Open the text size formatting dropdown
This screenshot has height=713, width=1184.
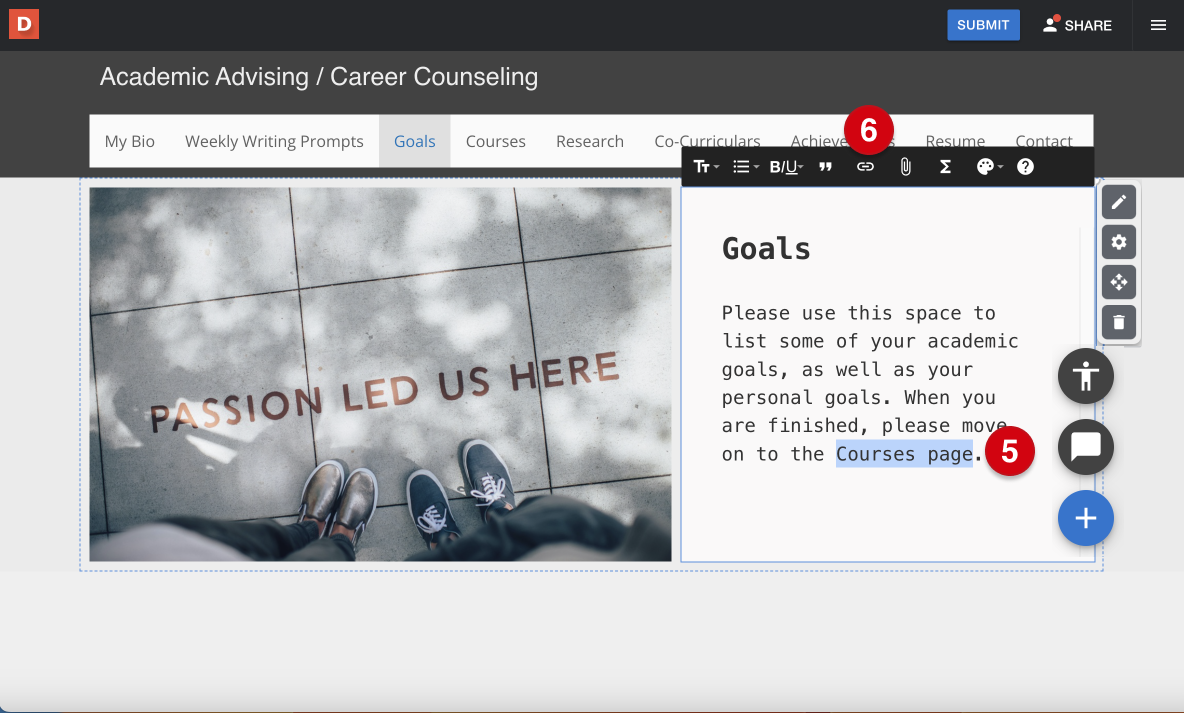pyautogui.click(x=706, y=167)
